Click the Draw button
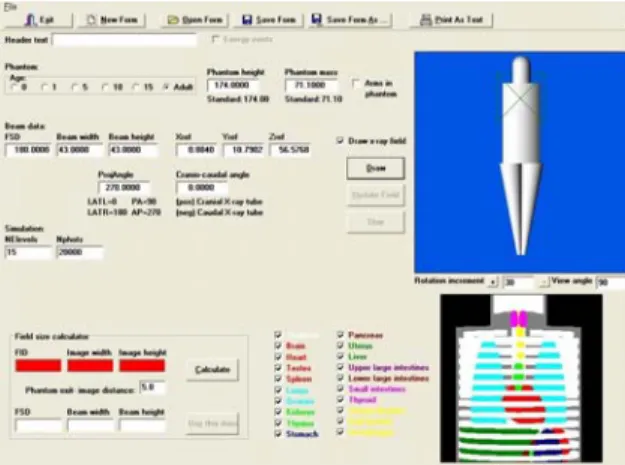 (375, 168)
